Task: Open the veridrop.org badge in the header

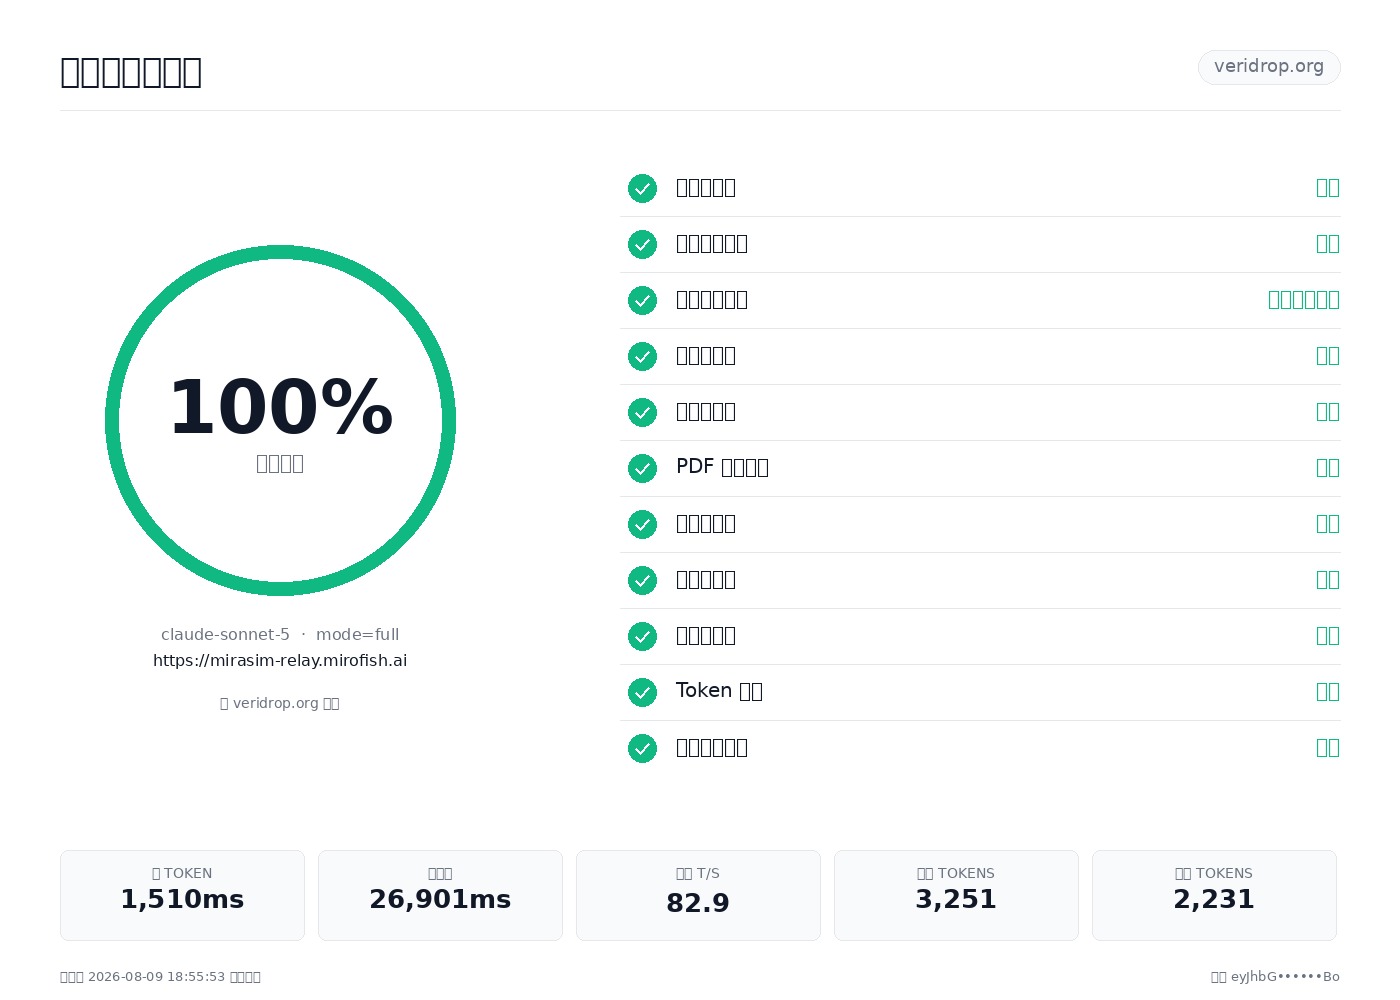Action: pyautogui.click(x=1269, y=67)
